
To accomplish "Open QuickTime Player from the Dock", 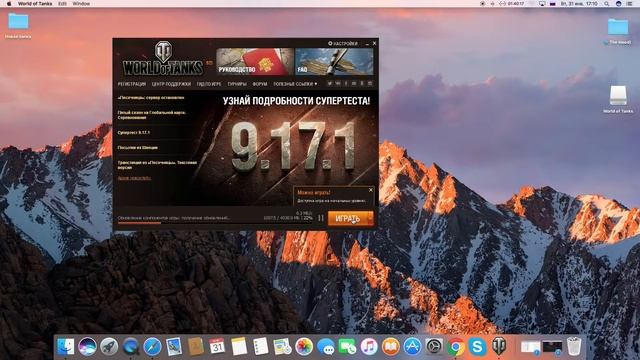I will (x=131, y=347).
